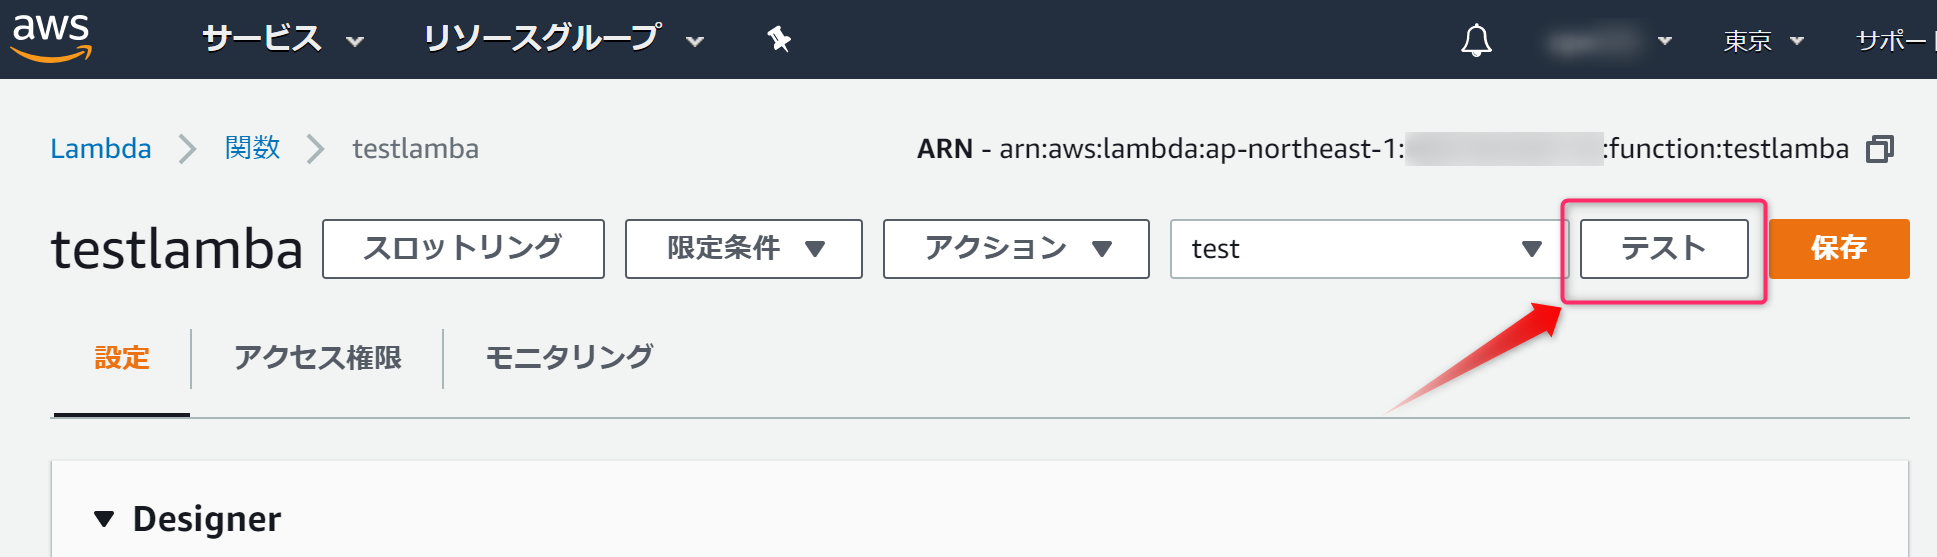The width and height of the screenshot is (1937, 557).
Task: Go to the 関数 breadcrumb link
Action: click(x=252, y=148)
